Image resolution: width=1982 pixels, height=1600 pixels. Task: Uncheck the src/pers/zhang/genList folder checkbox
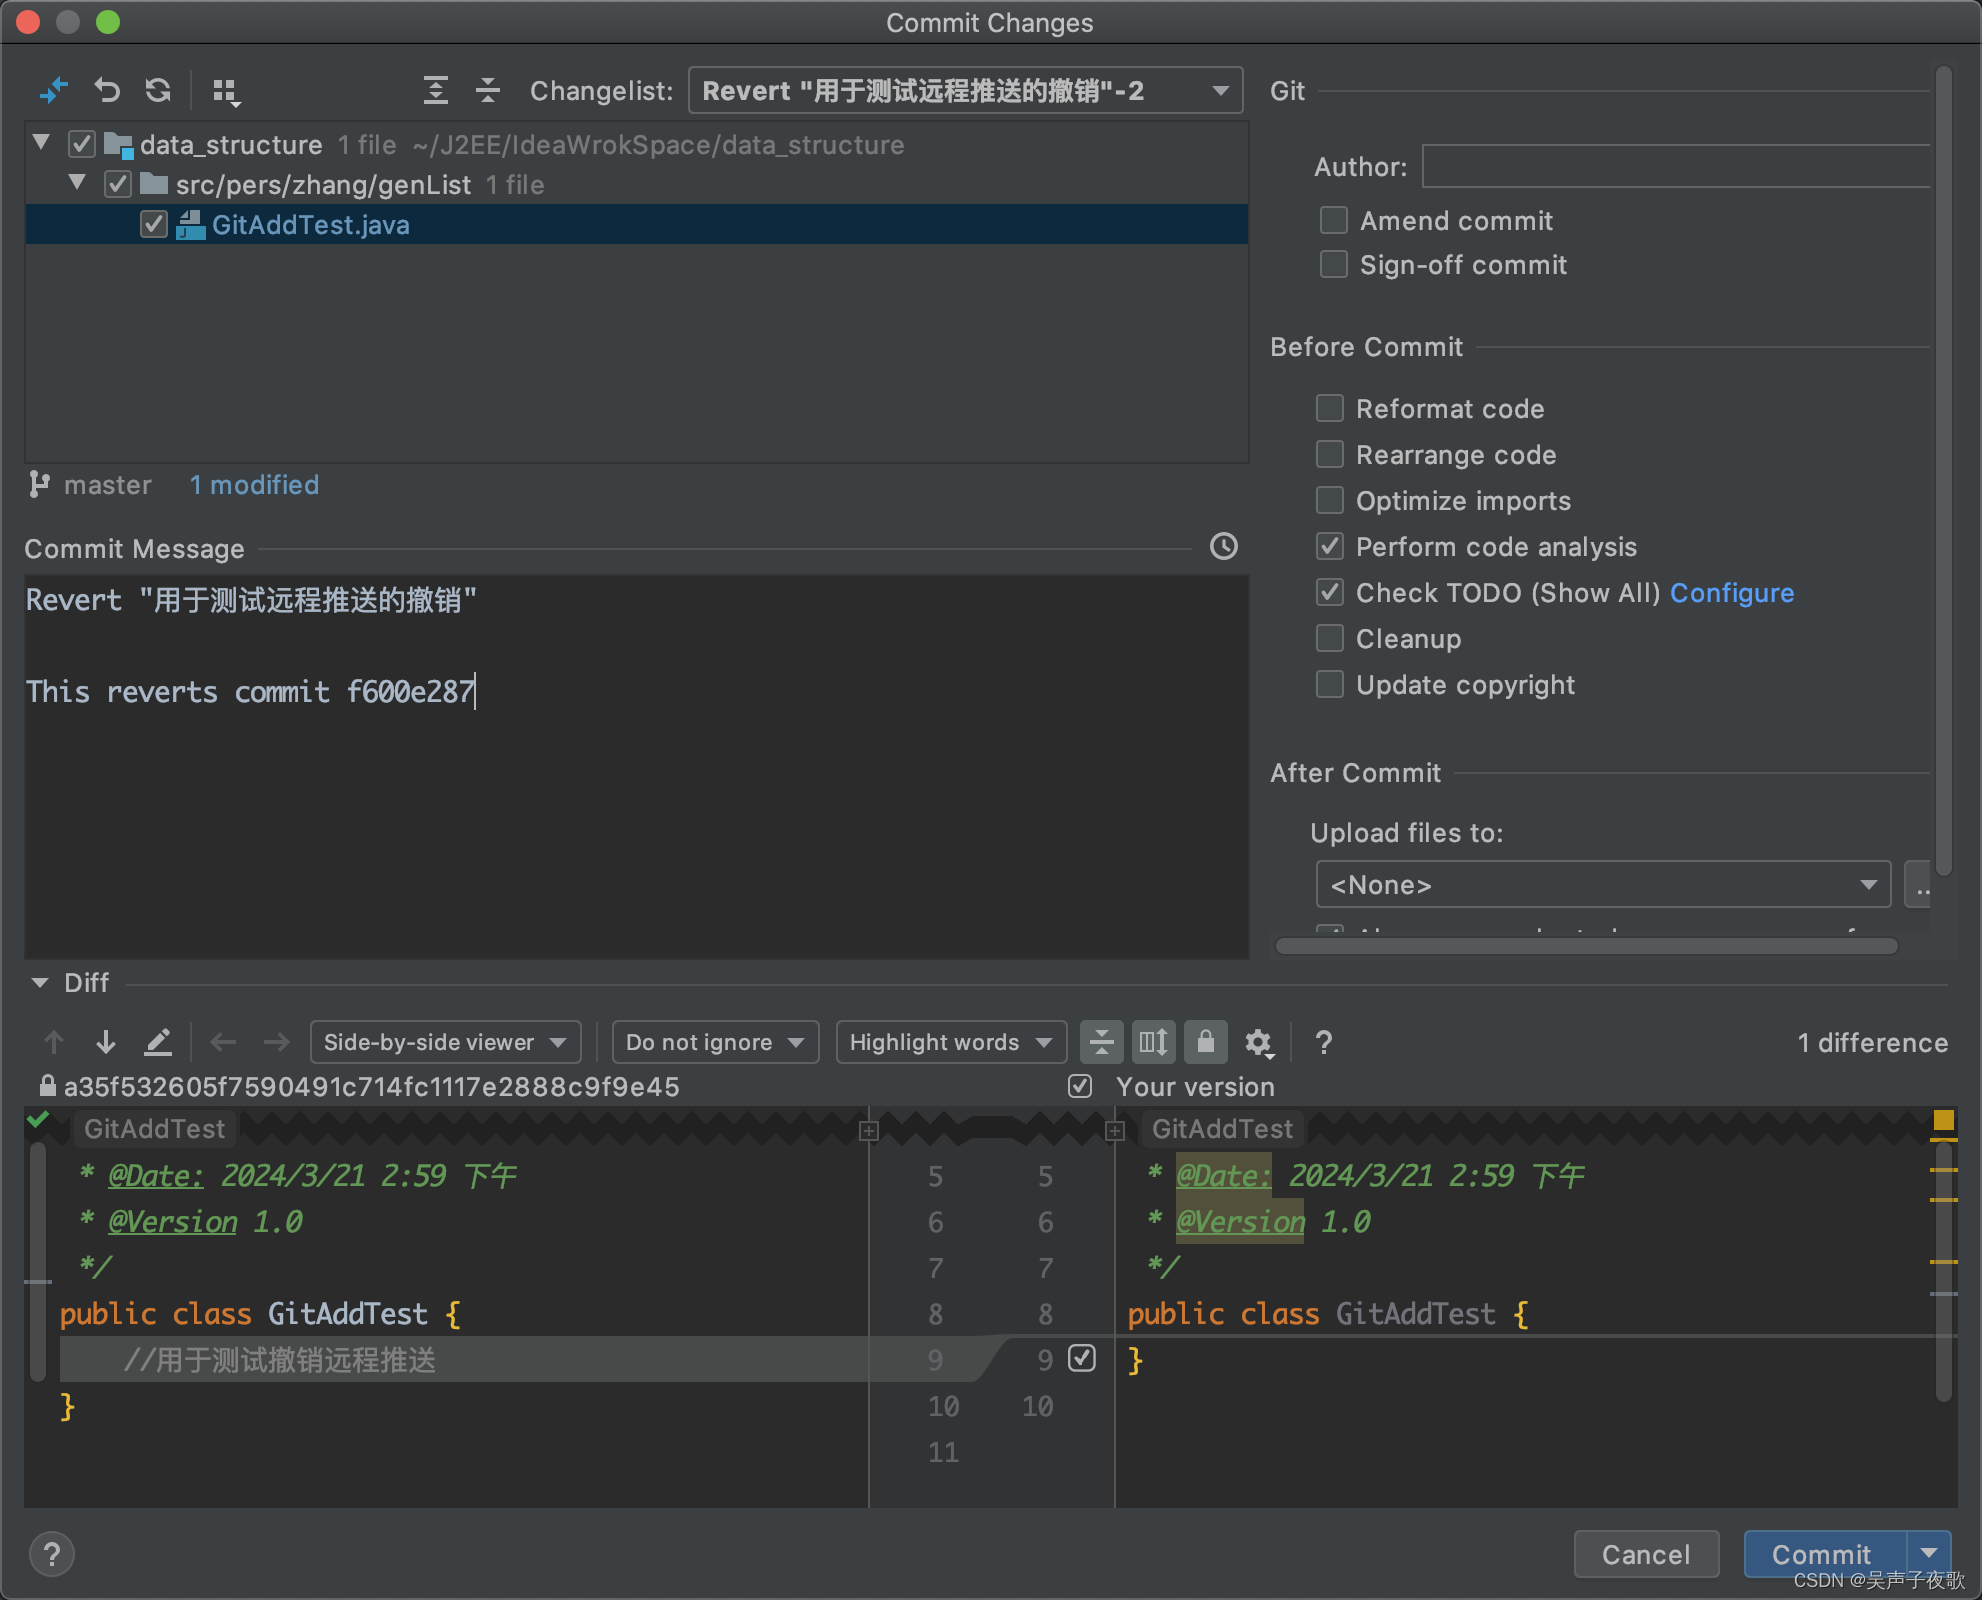[118, 184]
